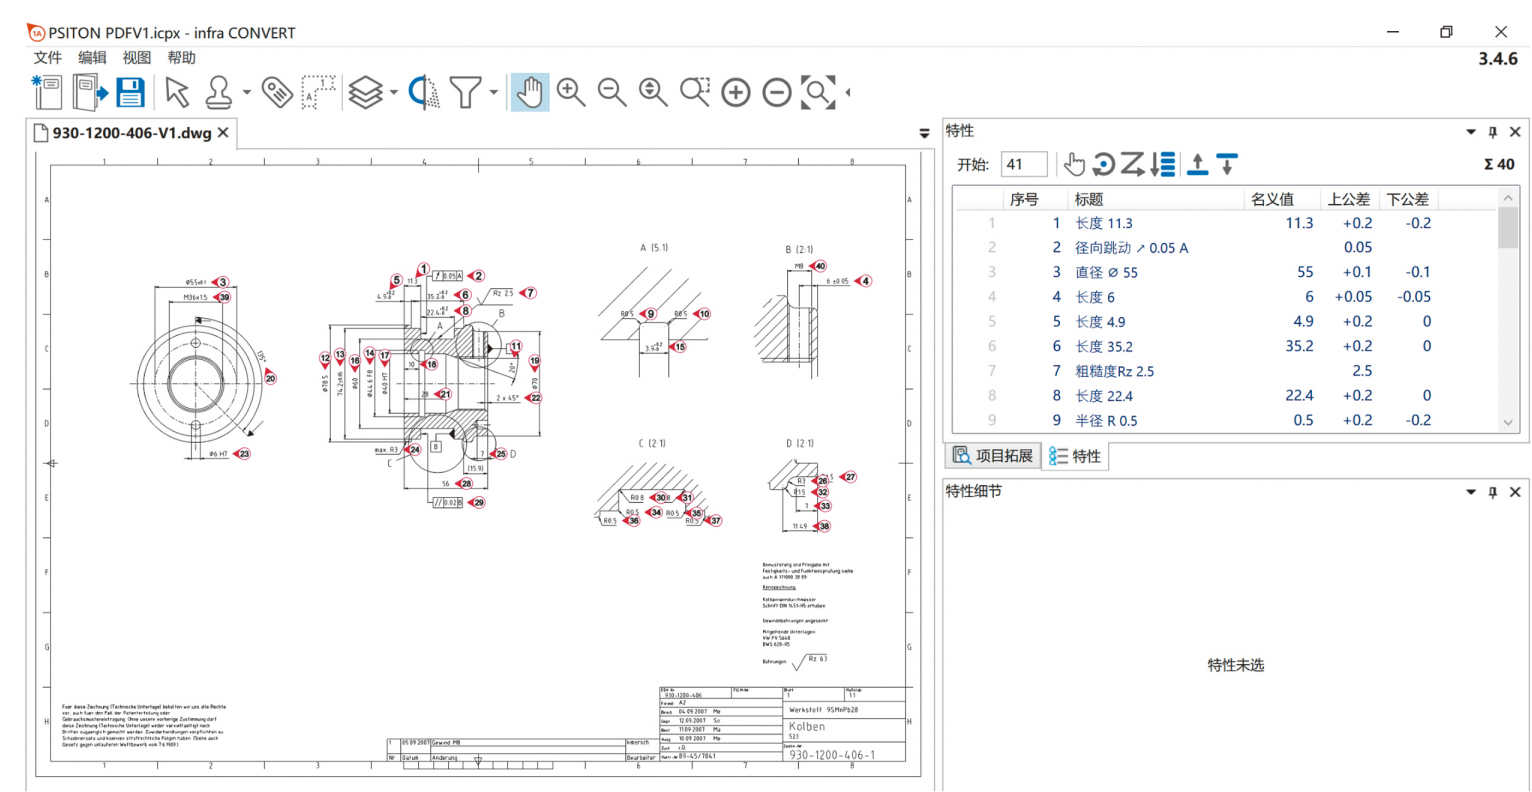Viewport: 1532px width, 792px height.
Task: Click the tag label icon in toolbar
Action: pyautogui.click(x=276, y=92)
